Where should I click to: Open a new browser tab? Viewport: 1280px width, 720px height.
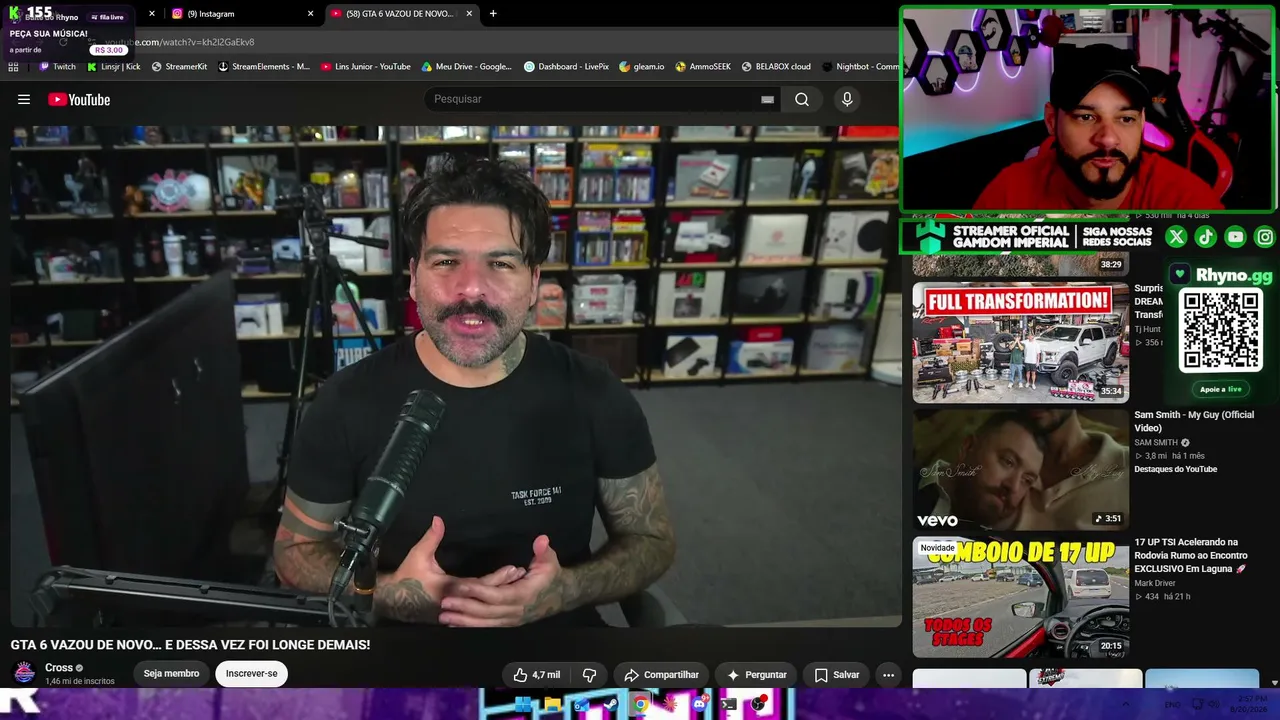pos(493,14)
